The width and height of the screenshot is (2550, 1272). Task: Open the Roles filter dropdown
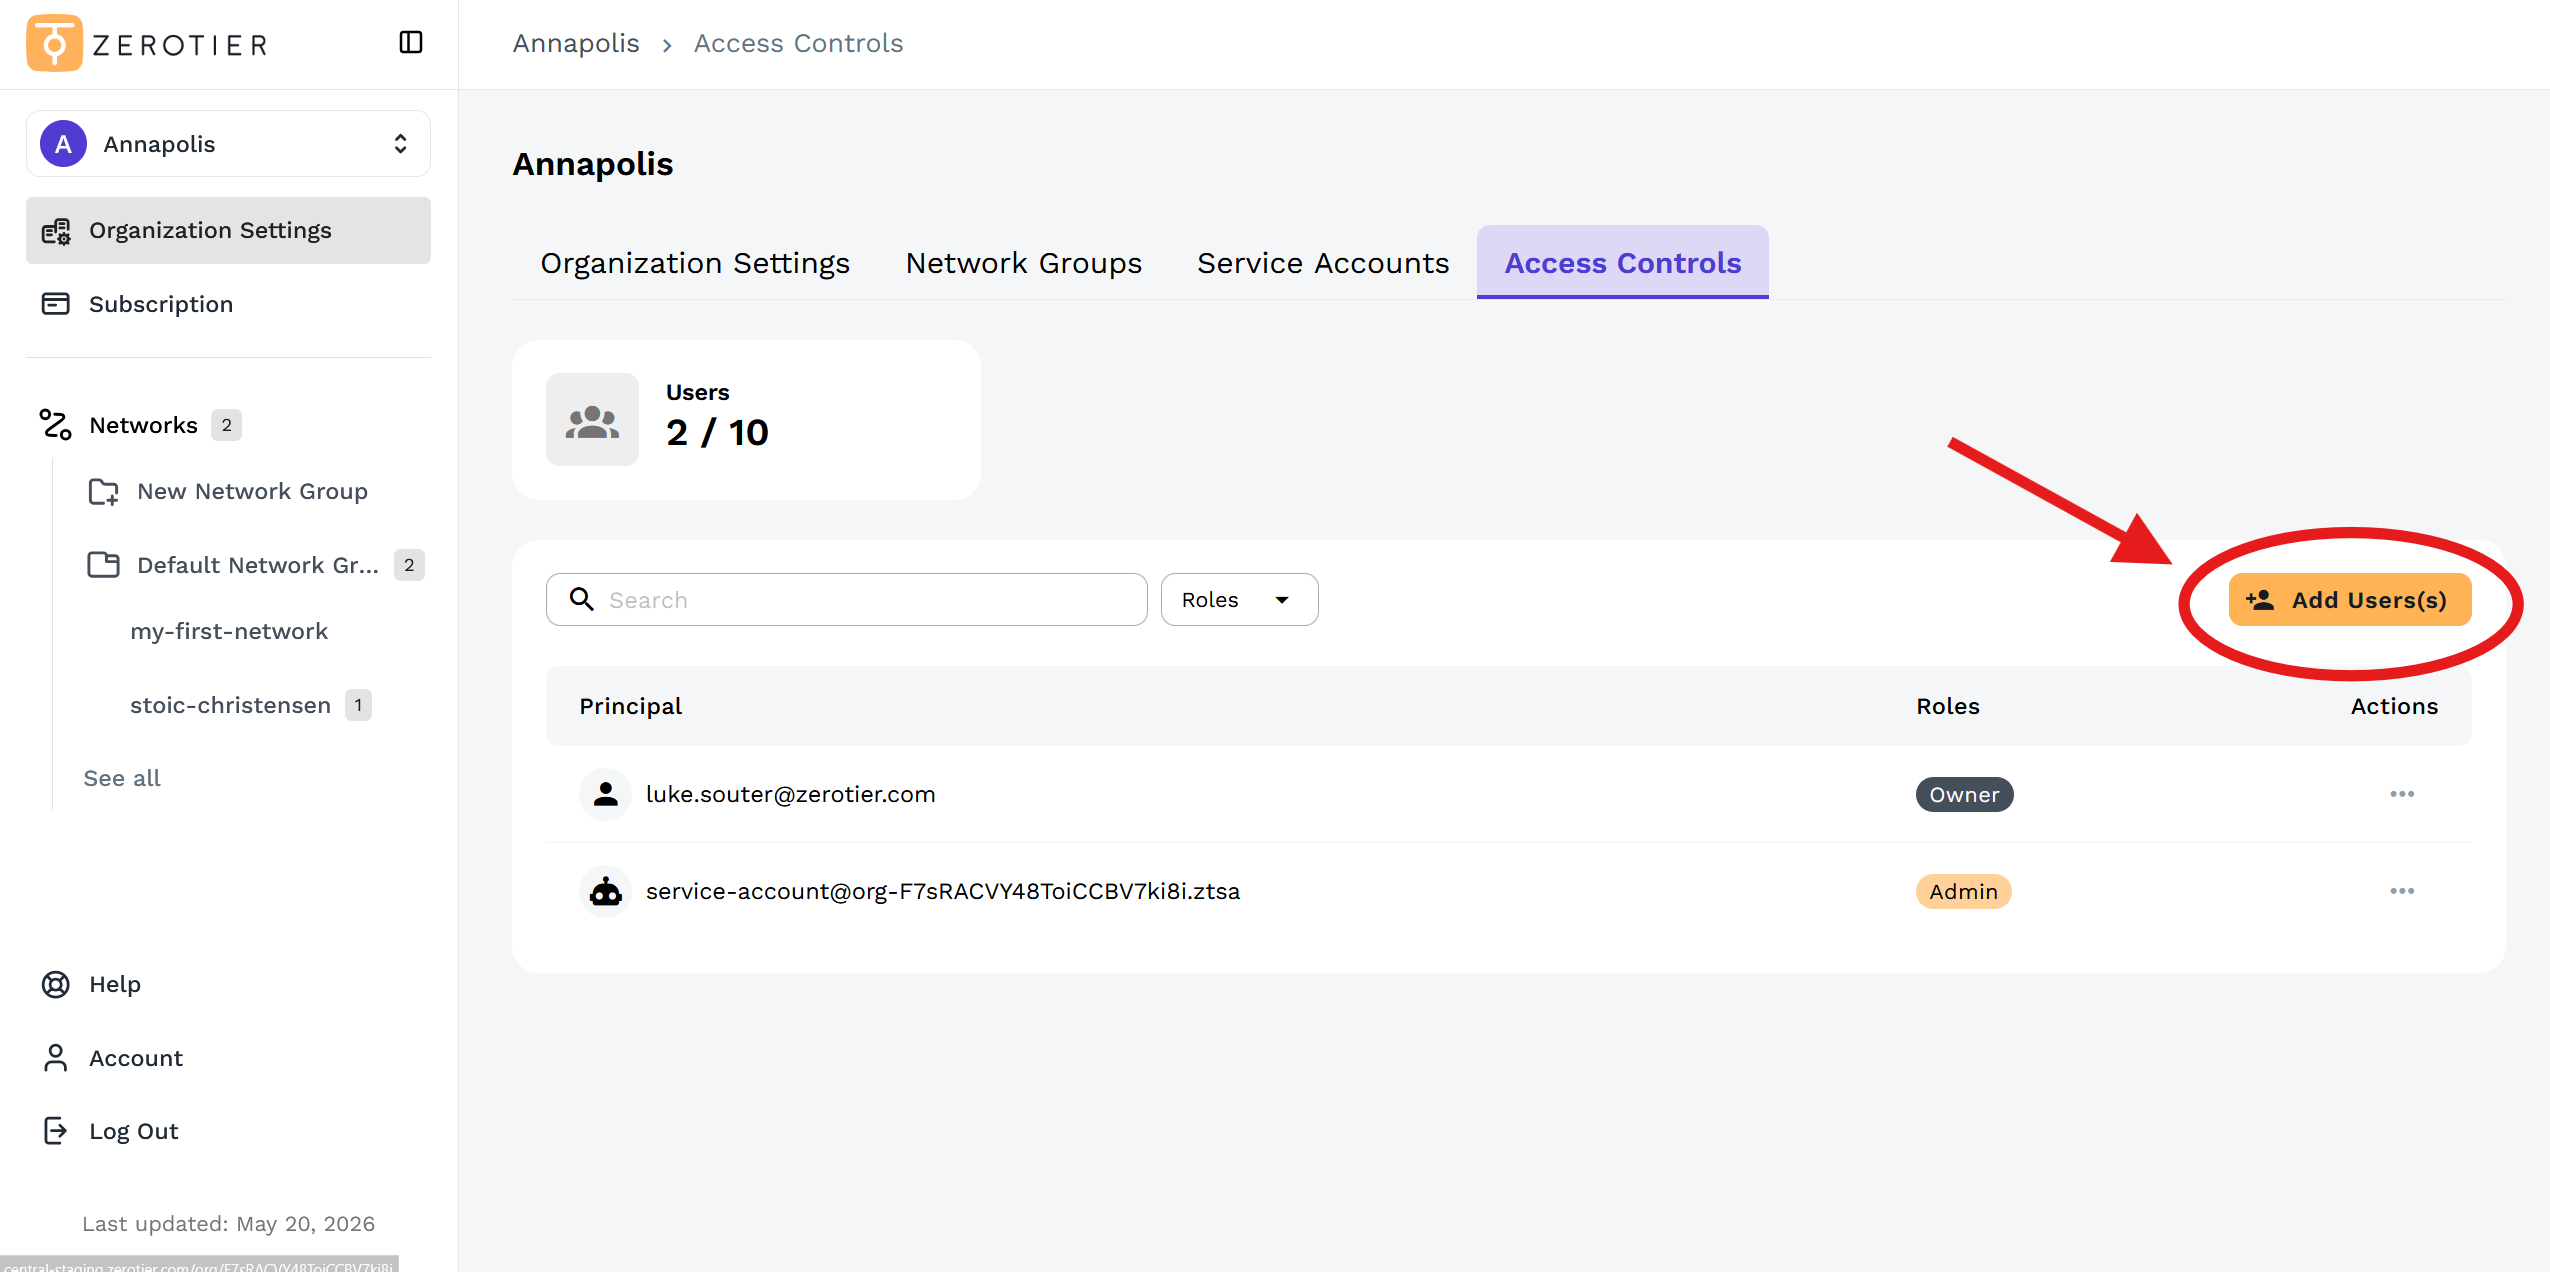click(x=1239, y=600)
